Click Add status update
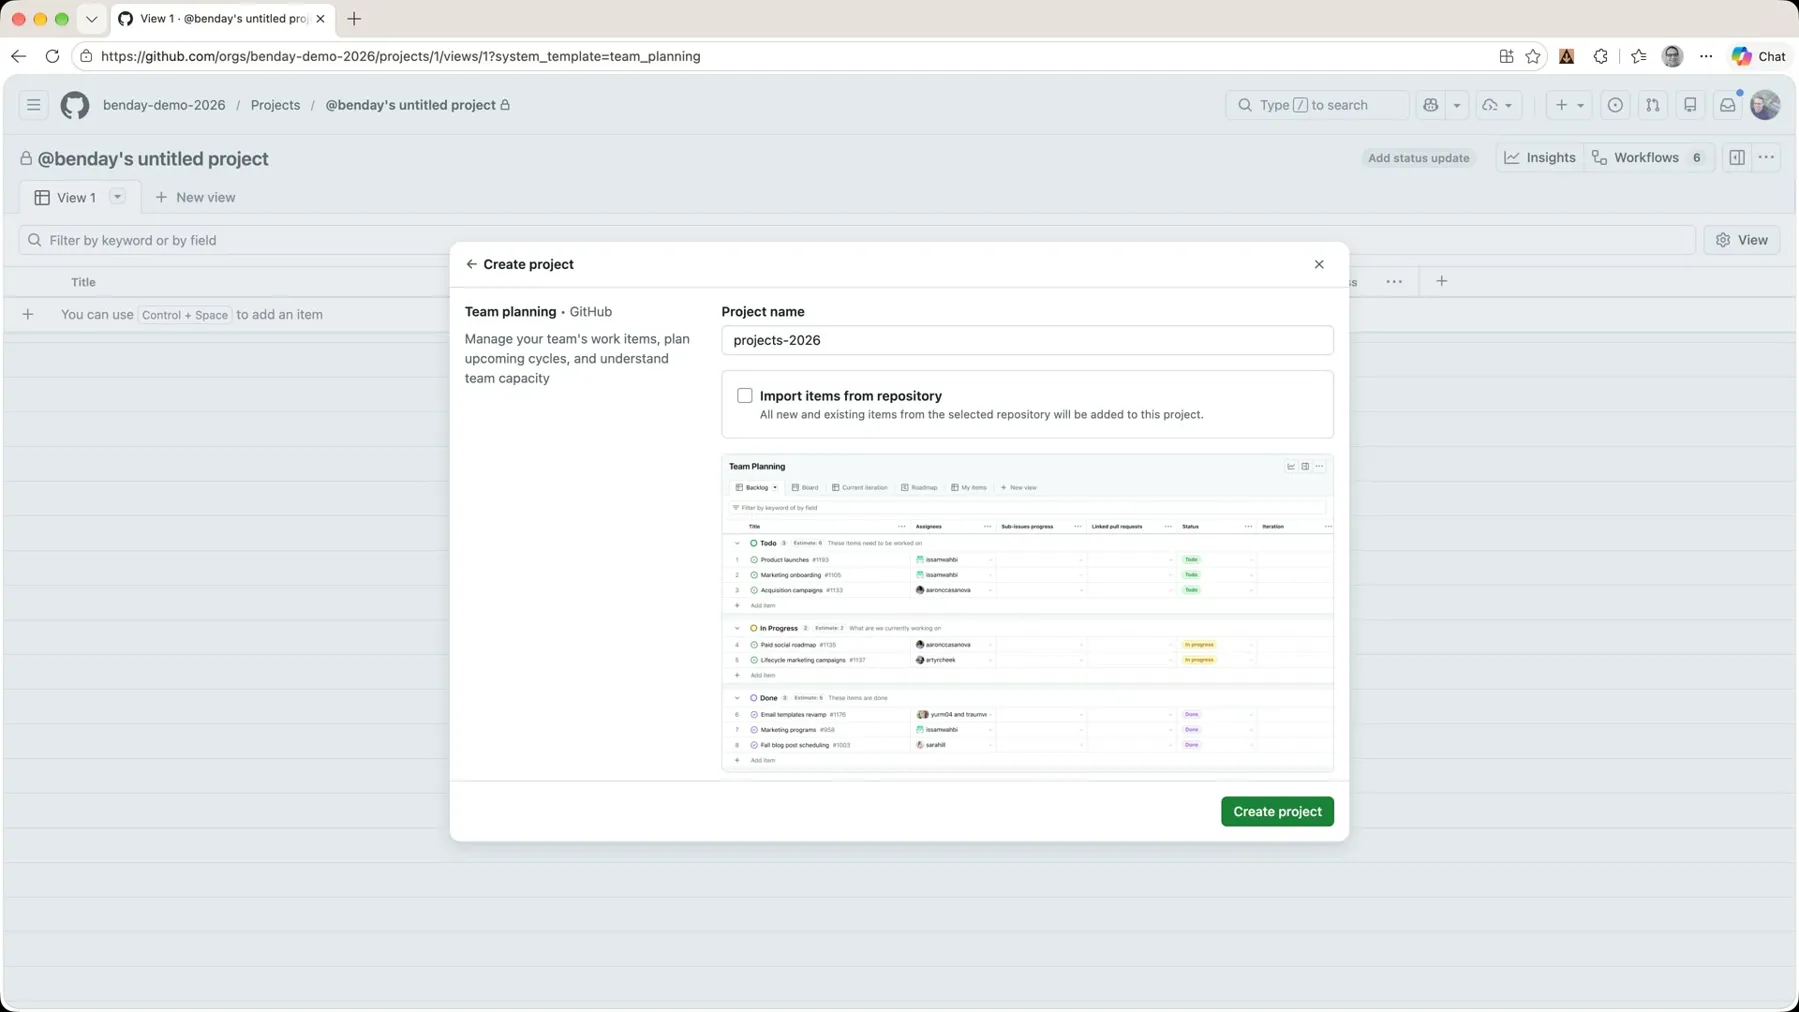Screen dimensions: 1799x1012 (1418, 158)
